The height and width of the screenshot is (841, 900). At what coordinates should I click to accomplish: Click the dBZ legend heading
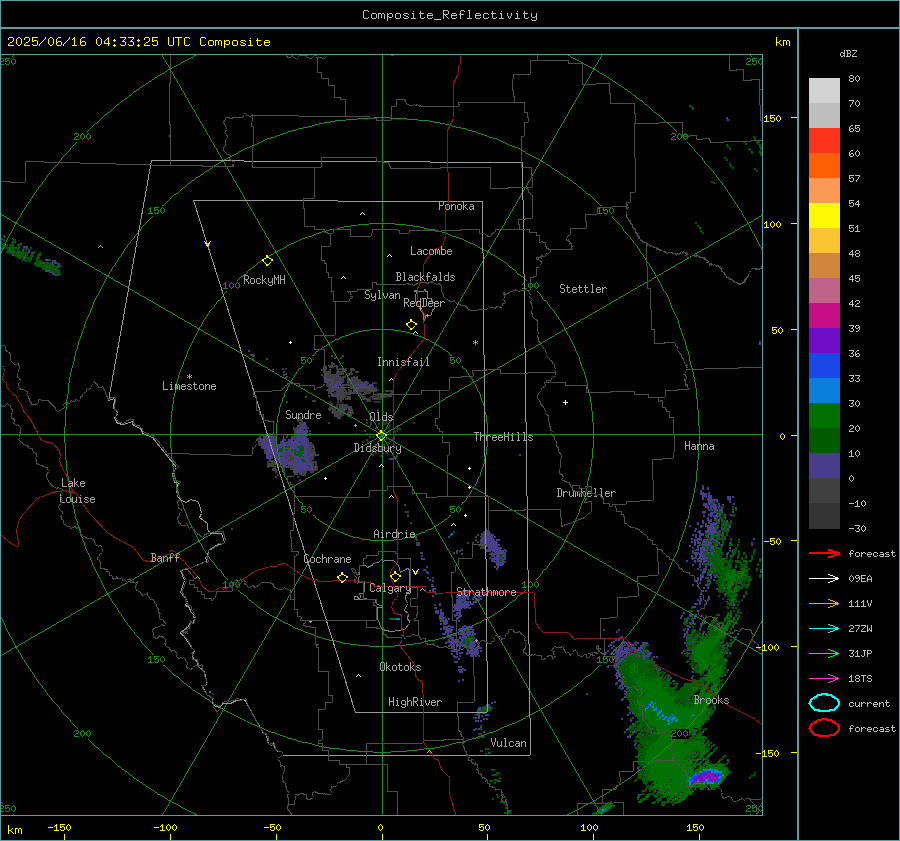(848, 53)
